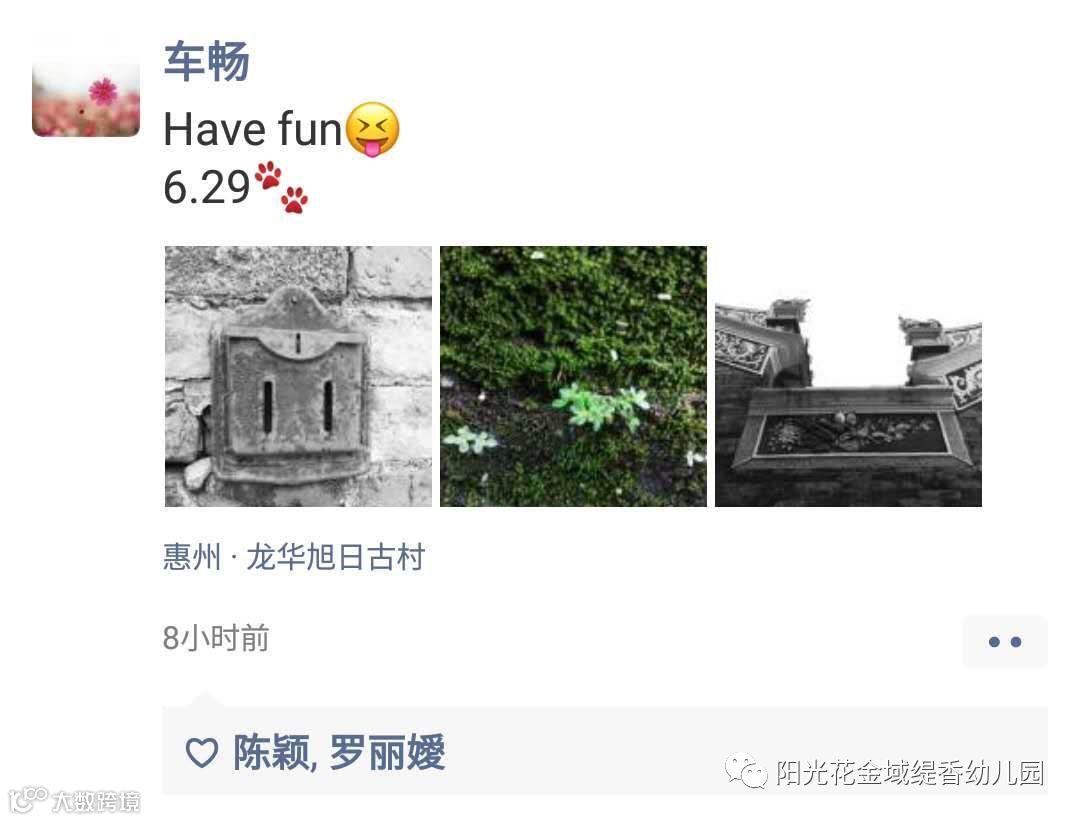Viewport: 1080px width, 821px height.
Task: View the green moss photo
Action: 573,376
